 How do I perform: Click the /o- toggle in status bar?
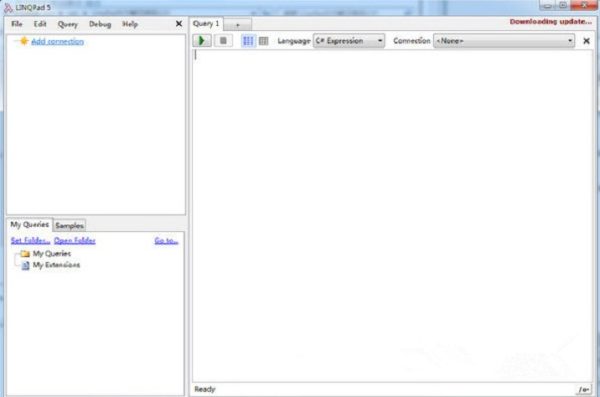pos(584,390)
